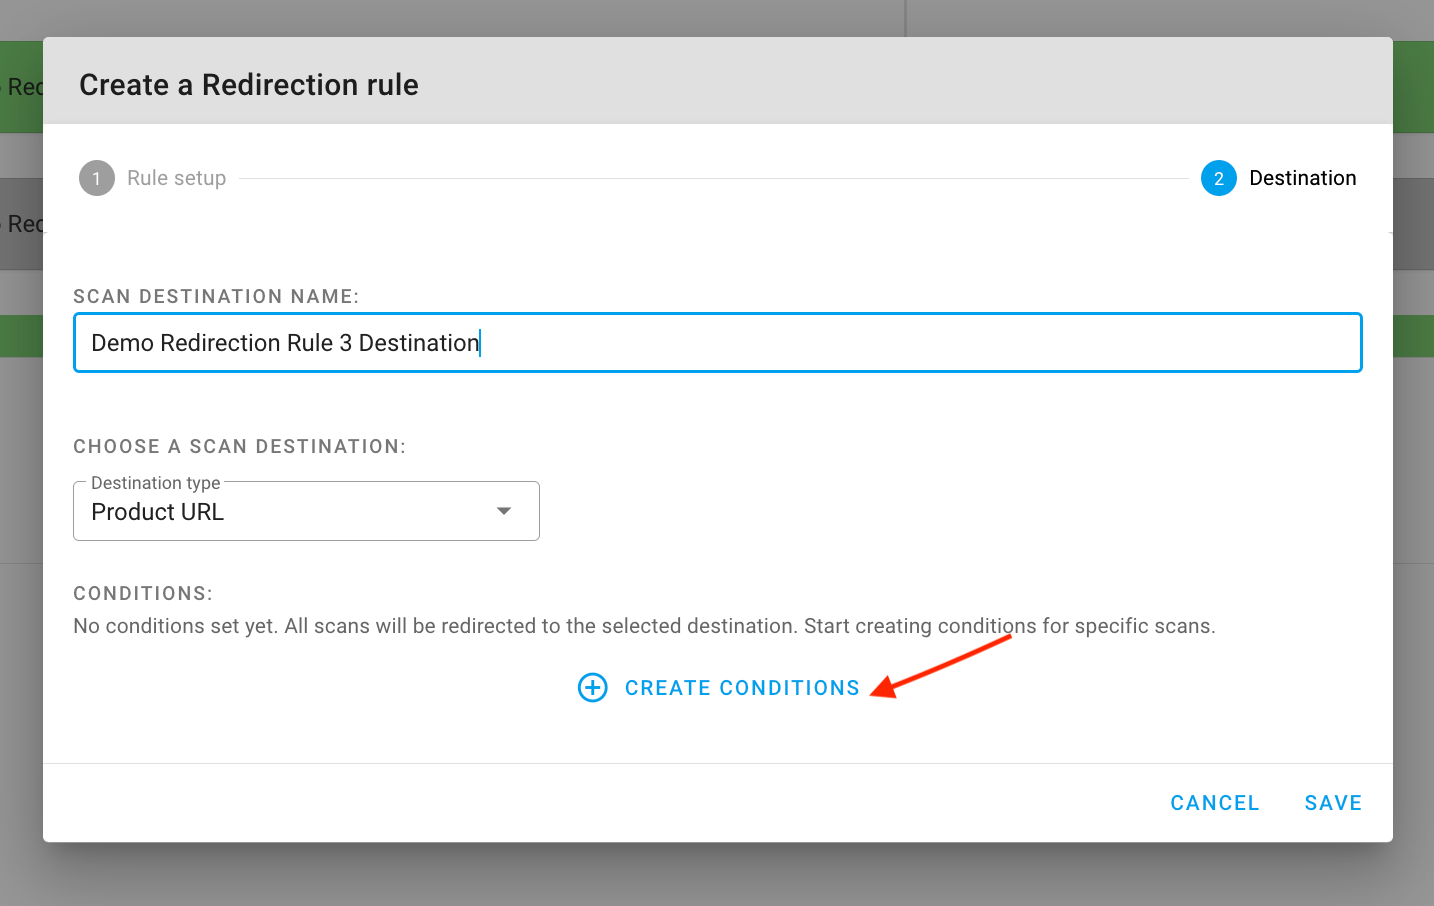The image size is (1434, 906).
Task: Click the step 2 circle icon
Action: pyautogui.click(x=1218, y=179)
